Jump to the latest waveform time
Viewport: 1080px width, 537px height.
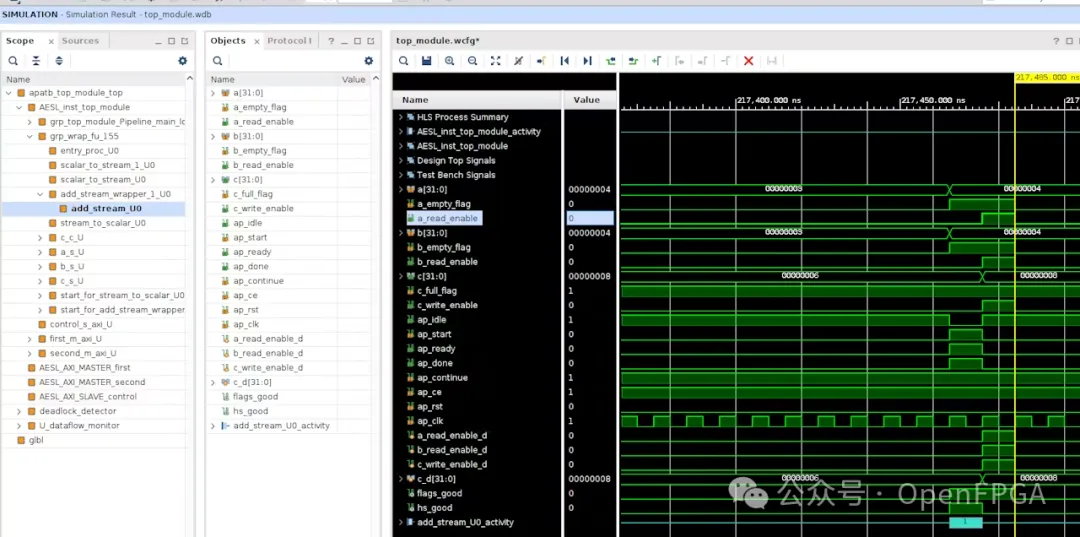[x=587, y=61]
